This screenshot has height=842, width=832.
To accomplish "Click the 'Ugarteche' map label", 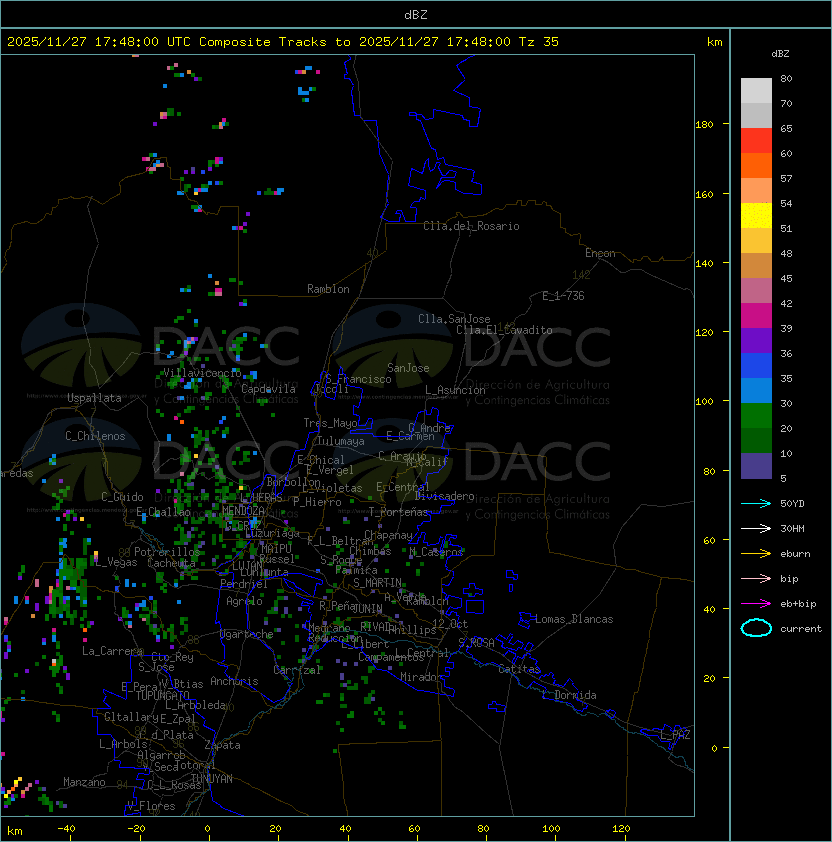I will click(x=247, y=634).
